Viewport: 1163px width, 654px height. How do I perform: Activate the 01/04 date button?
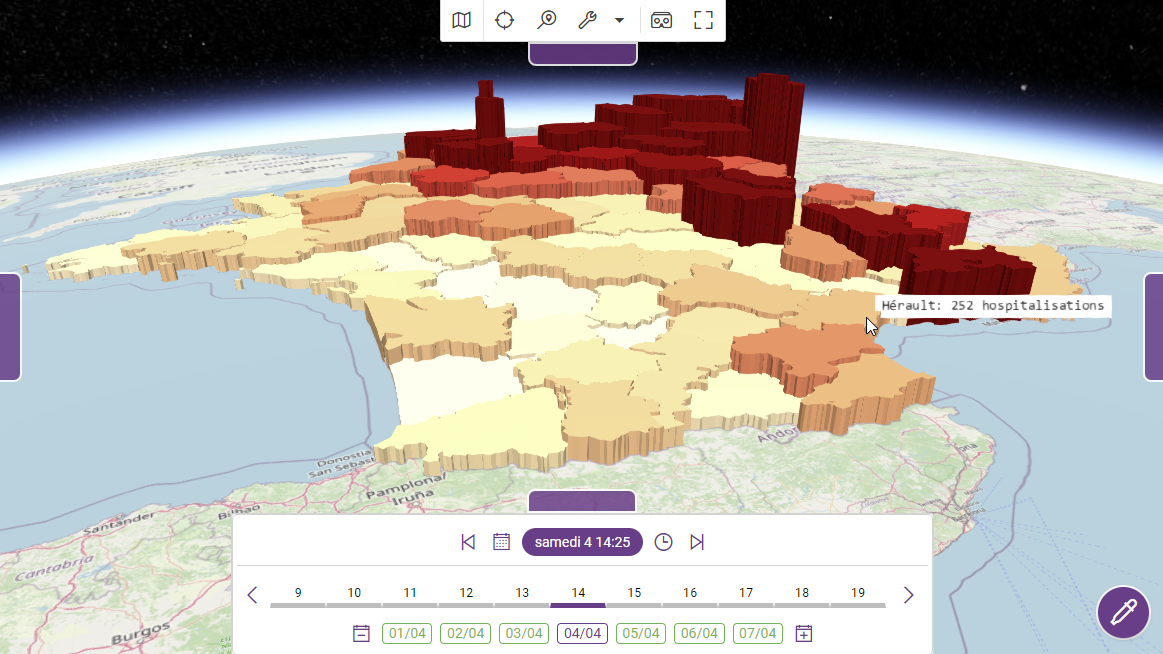pyautogui.click(x=406, y=633)
